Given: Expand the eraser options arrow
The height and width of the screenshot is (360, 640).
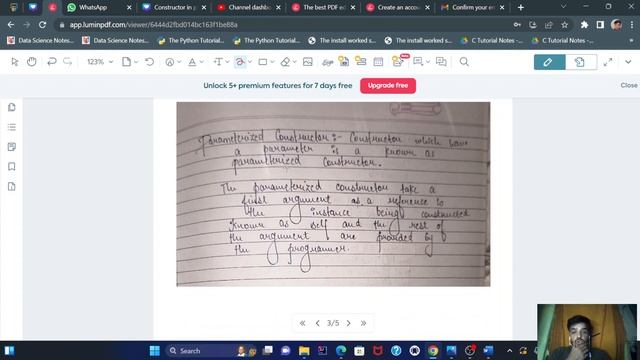Looking at the screenshot, I should [295, 62].
